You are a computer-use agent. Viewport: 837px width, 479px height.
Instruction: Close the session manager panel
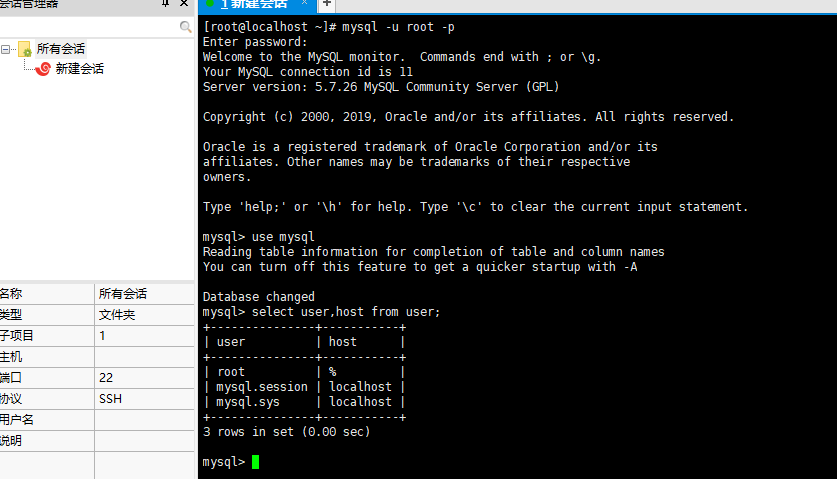(184, 3)
